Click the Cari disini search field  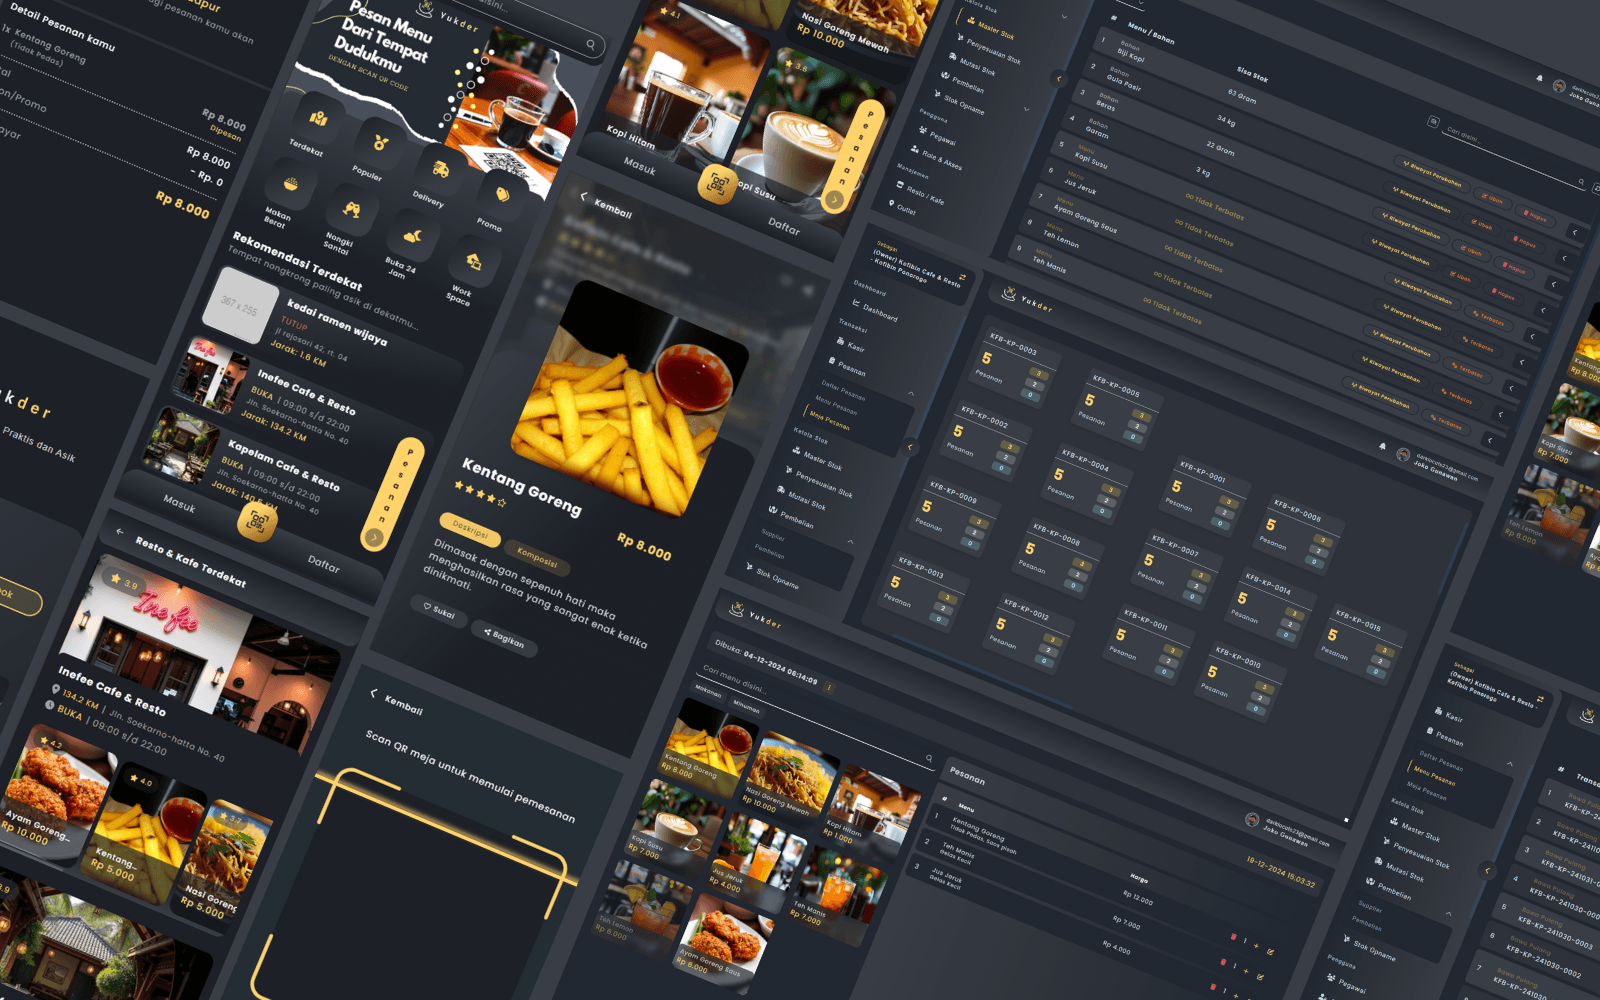point(1512,157)
